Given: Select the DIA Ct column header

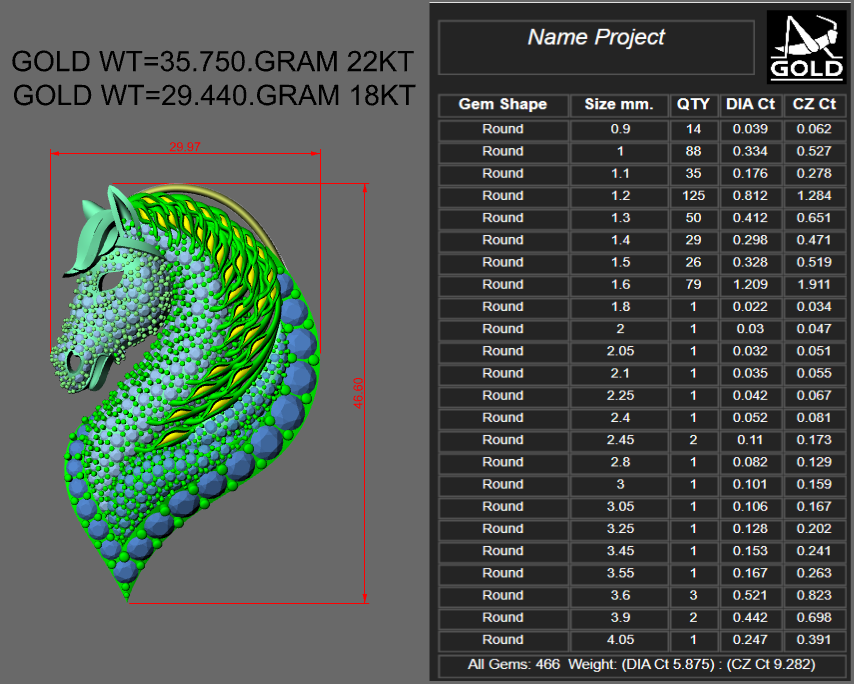Looking at the screenshot, I should 751,105.
